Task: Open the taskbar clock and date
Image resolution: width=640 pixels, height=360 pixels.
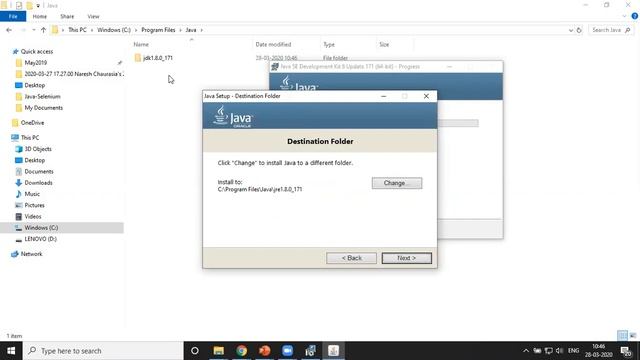Action: point(598,351)
